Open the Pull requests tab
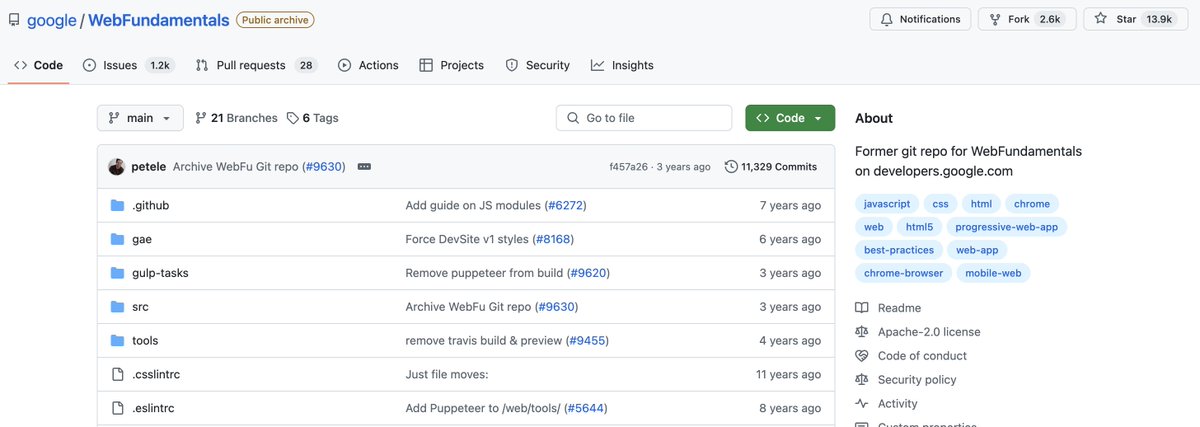This screenshot has height=427, width=1200. (256, 65)
